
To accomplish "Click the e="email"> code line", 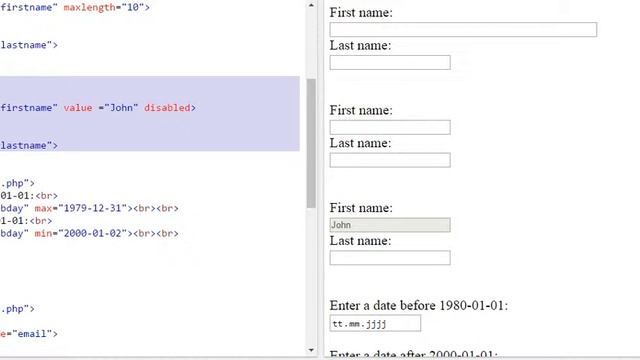I will click(29, 334).
